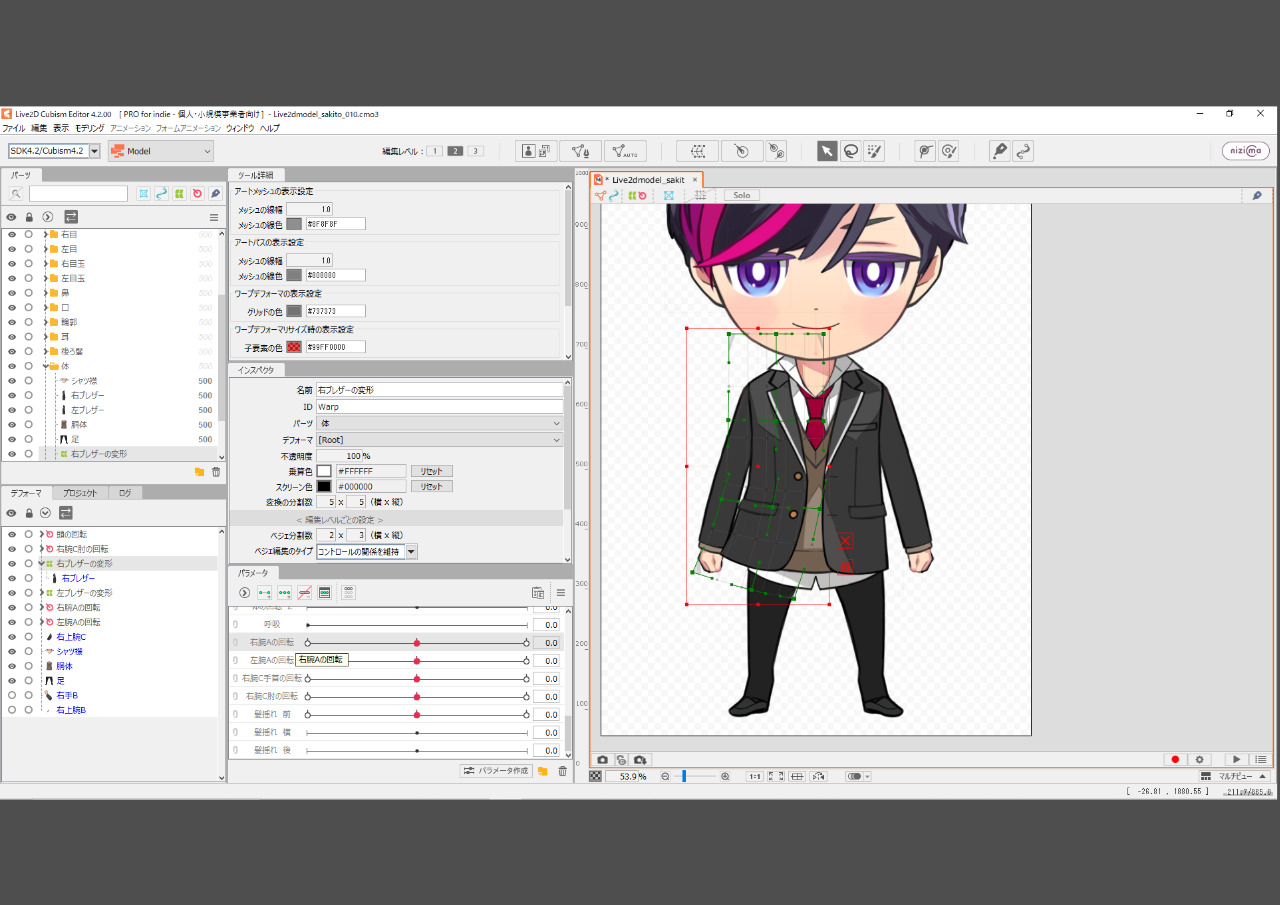Image resolution: width=1280 pixels, height=905 pixels.
Task: Click the search icon in Parts panel
Action: (x=16, y=194)
